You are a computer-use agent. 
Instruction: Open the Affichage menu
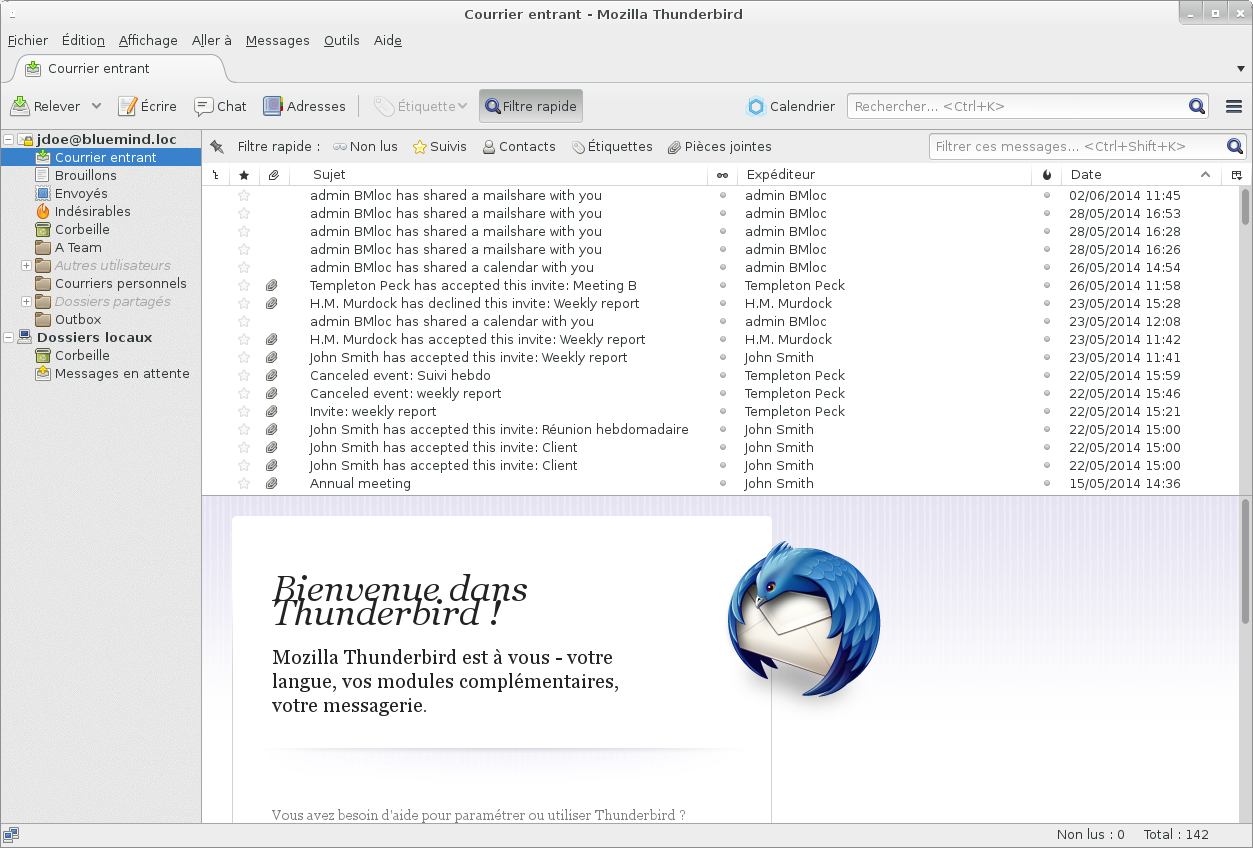pyautogui.click(x=148, y=41)
